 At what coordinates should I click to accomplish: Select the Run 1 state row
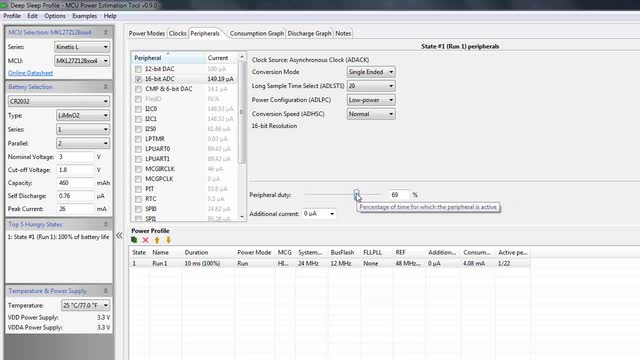pos(330,264)
